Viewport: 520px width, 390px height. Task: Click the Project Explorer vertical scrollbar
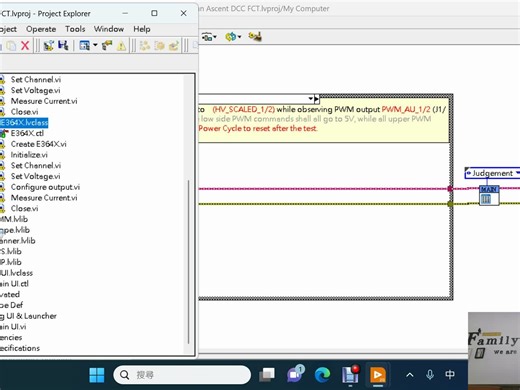point(189,262)
